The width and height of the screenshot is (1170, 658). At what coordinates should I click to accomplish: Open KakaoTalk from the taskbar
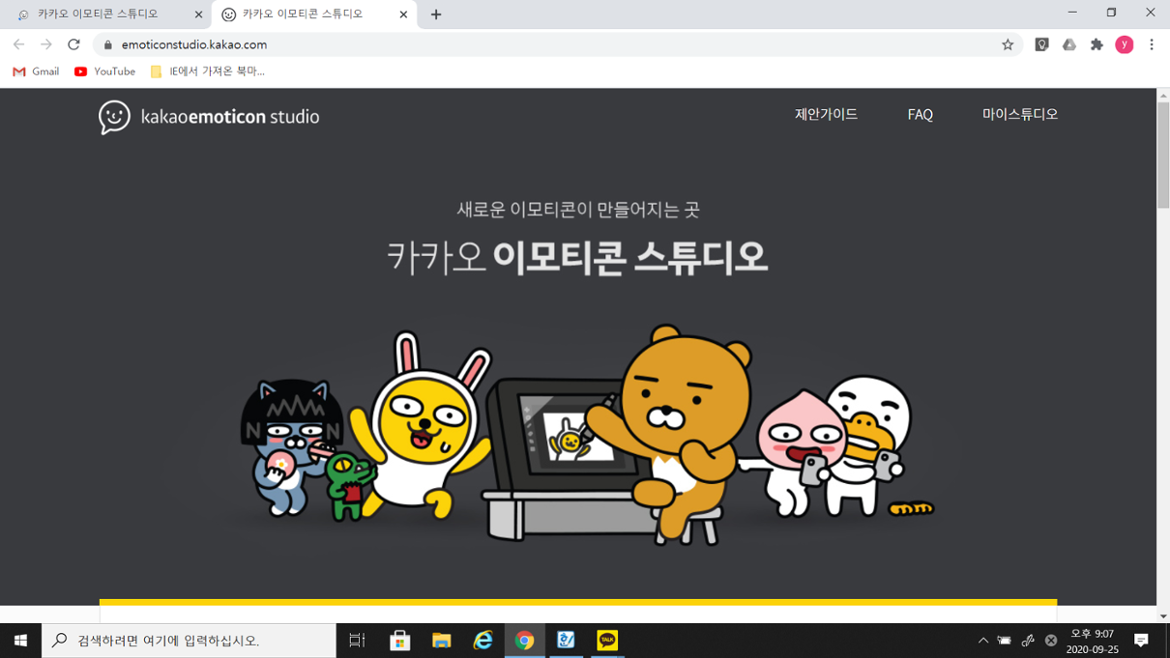tap(607, 640)
